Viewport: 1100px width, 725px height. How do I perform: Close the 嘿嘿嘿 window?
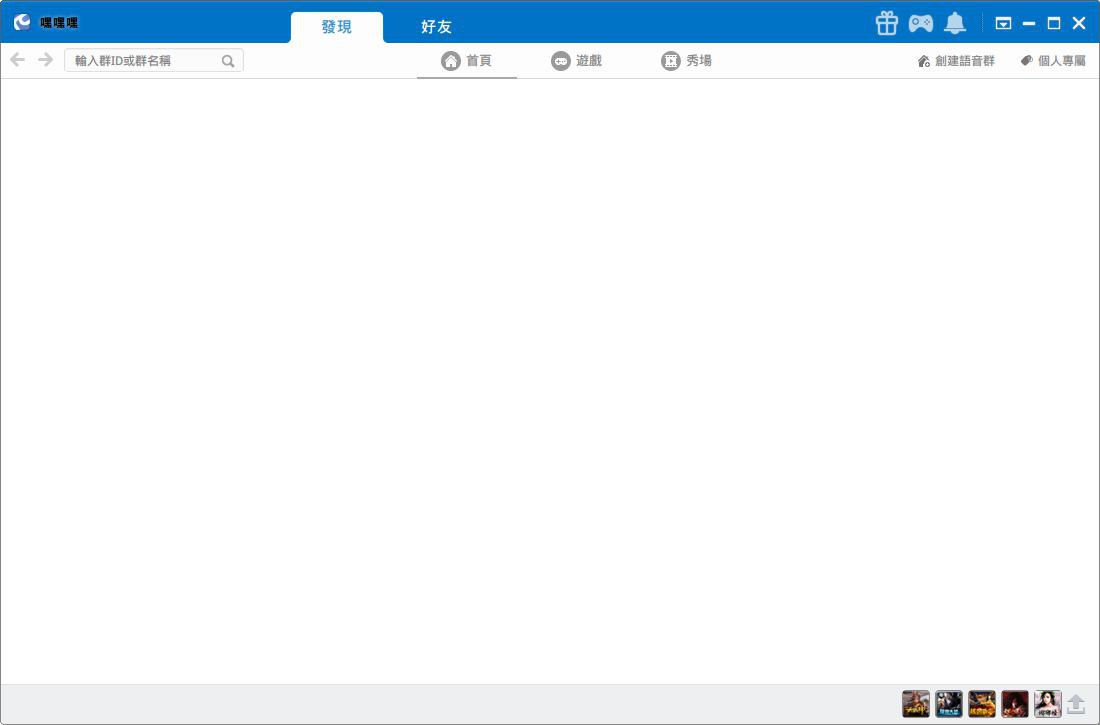(x=1079, y=23)
